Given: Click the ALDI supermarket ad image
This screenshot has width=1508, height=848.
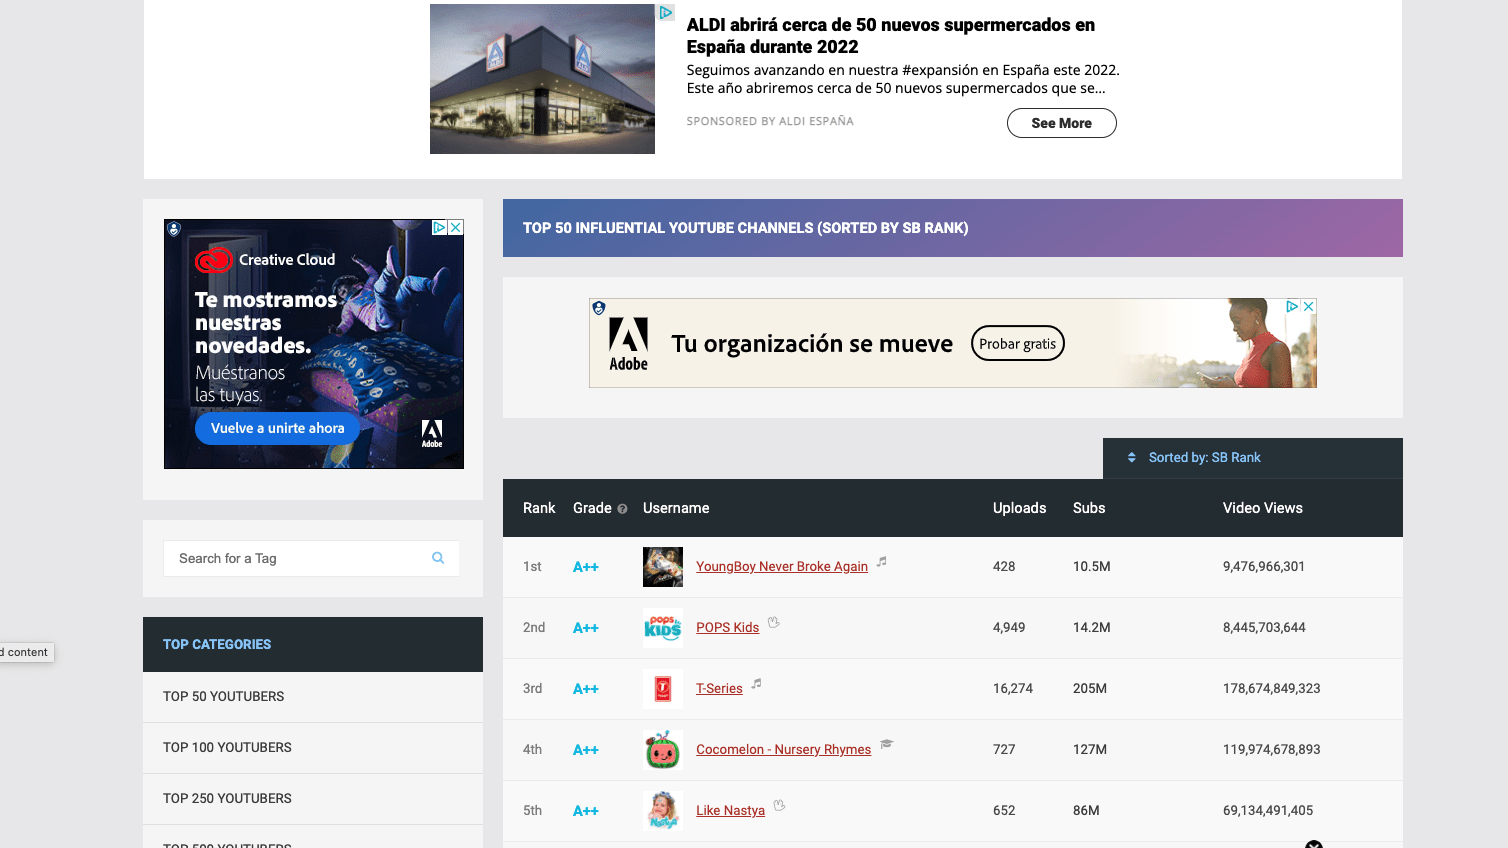Looking at the screenshot, I should (542, 79).
